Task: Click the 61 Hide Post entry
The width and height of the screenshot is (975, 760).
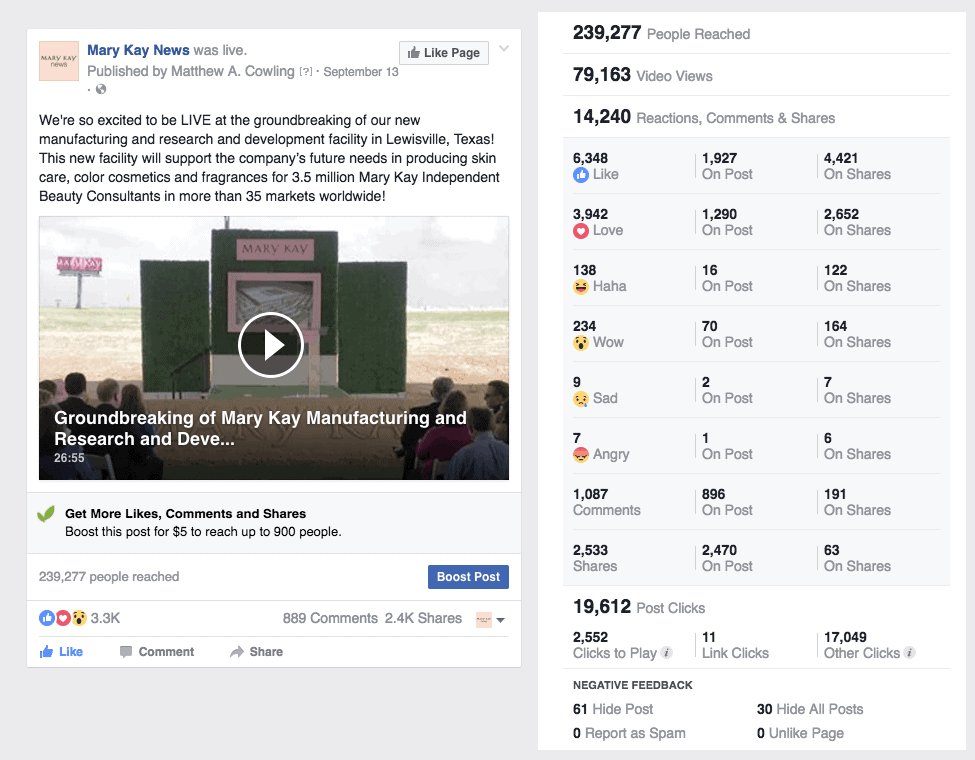Action: [613, 709]
